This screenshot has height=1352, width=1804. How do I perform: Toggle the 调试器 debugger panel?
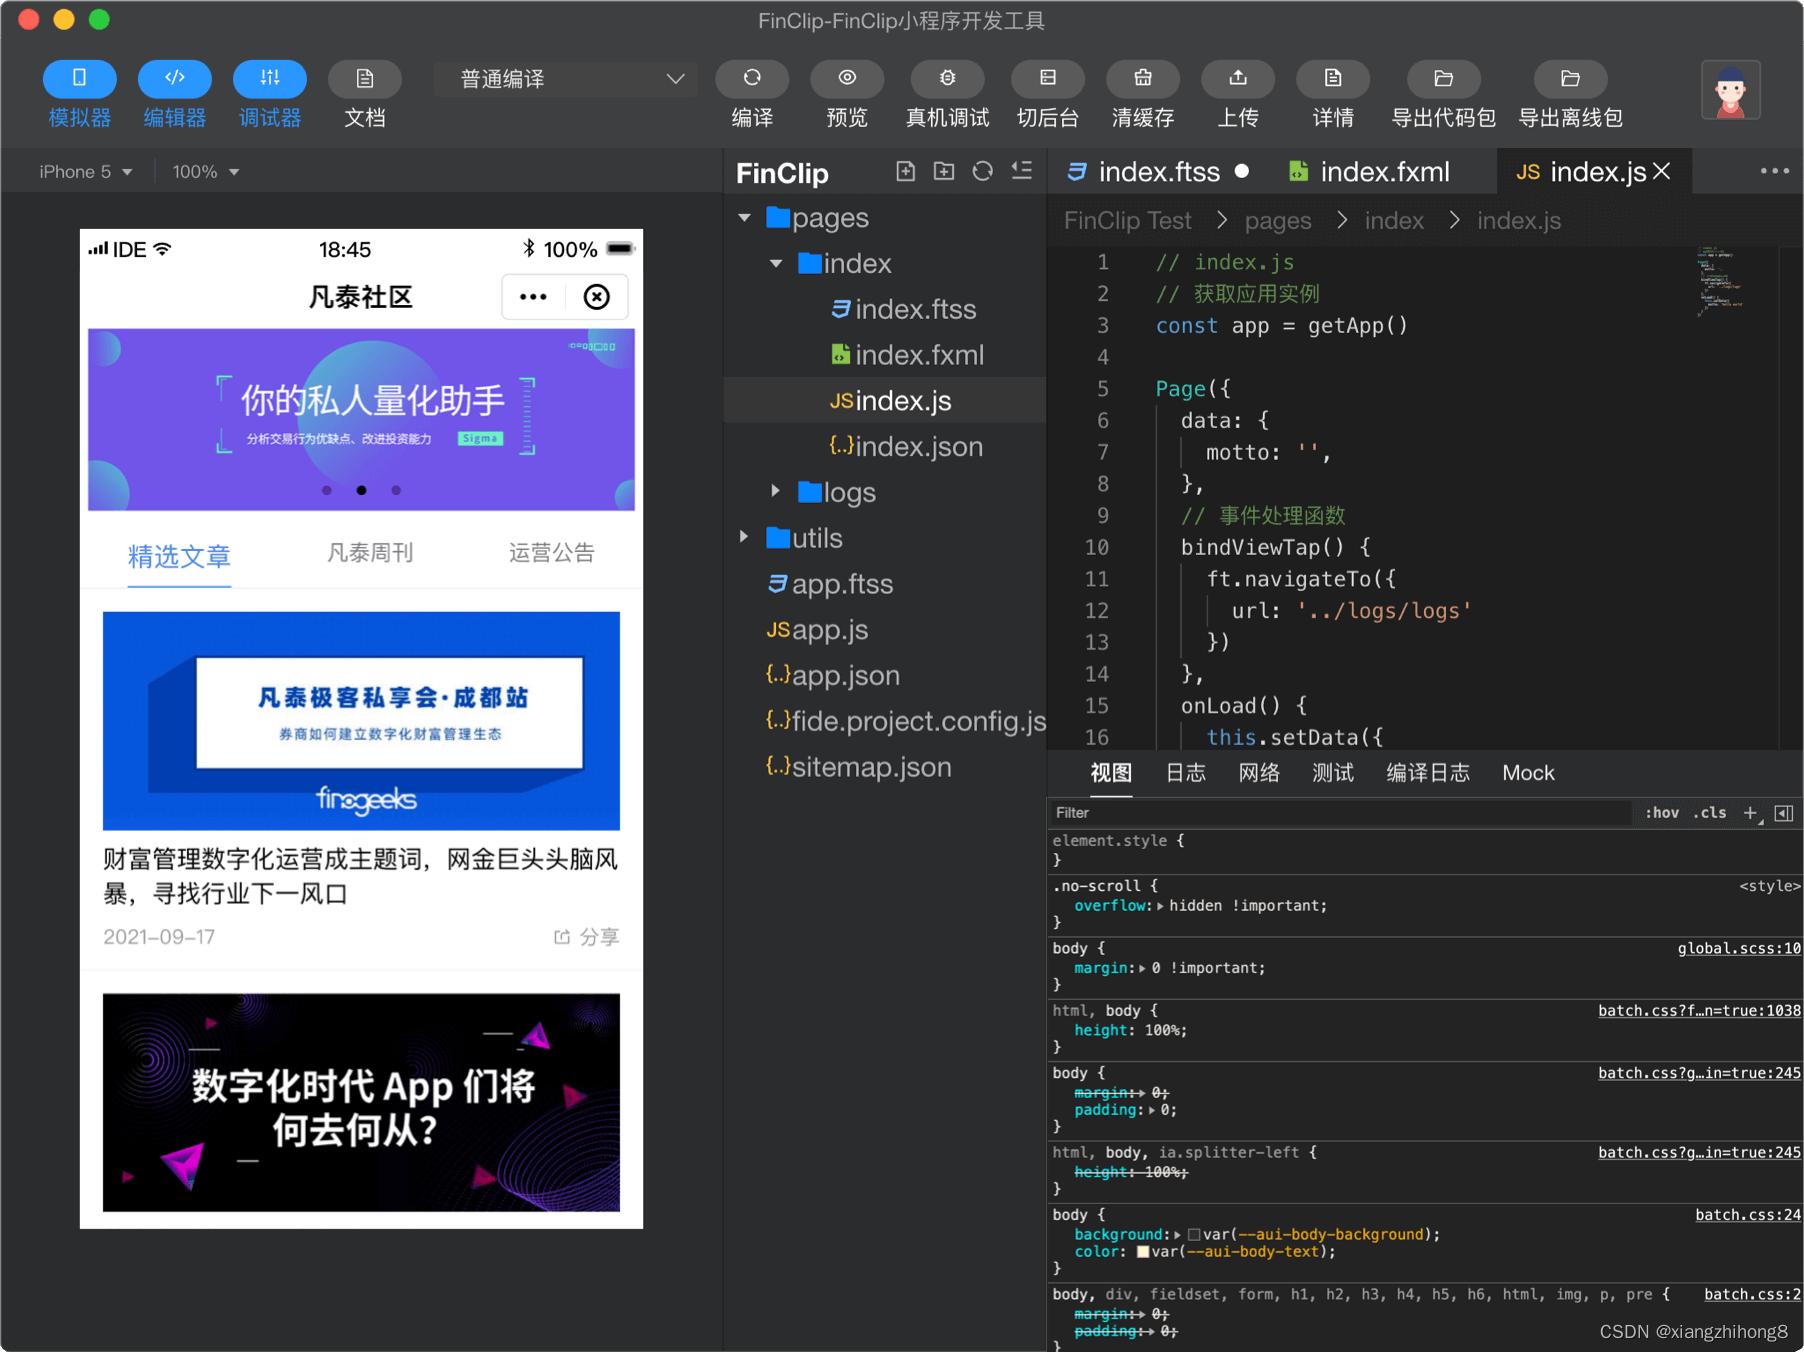coord(269,78)
